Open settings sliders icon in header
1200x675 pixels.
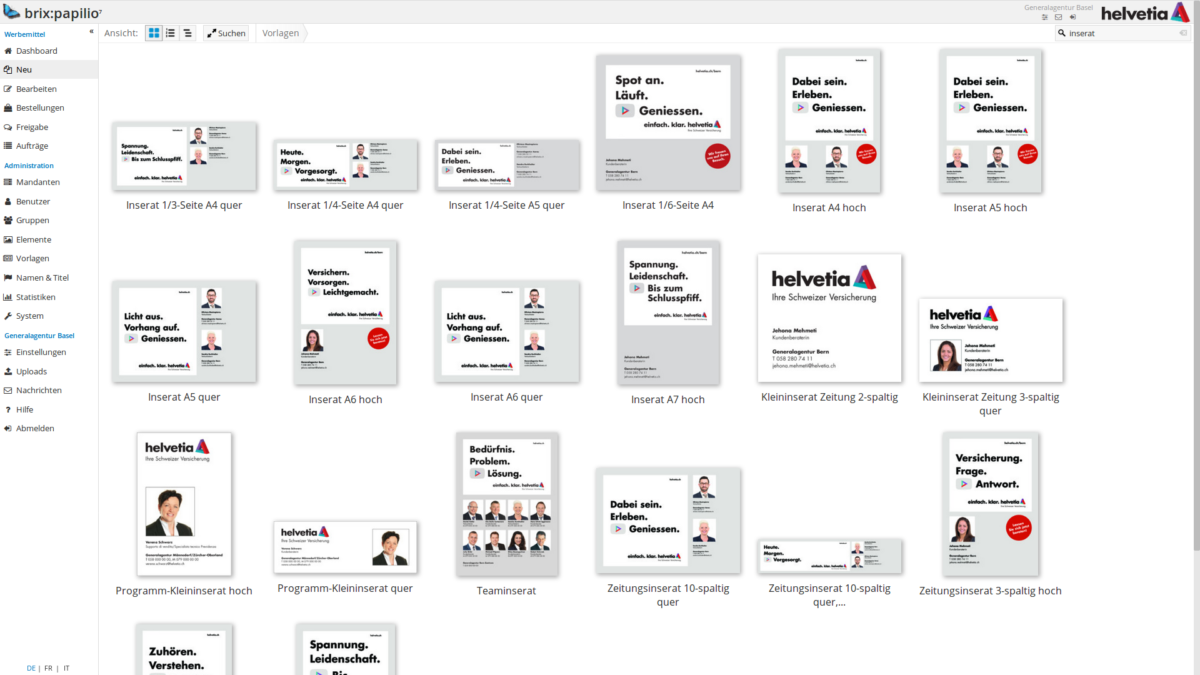(1045, 17)
